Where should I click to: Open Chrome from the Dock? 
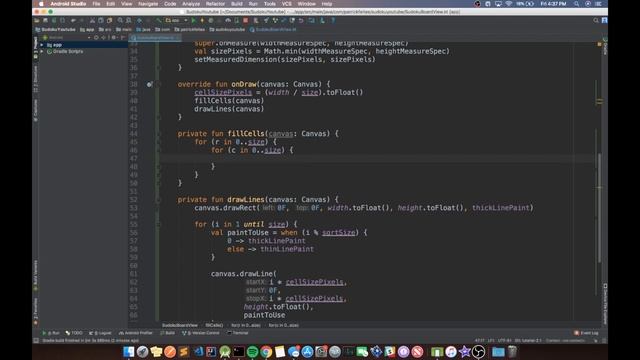pos(266,351)
